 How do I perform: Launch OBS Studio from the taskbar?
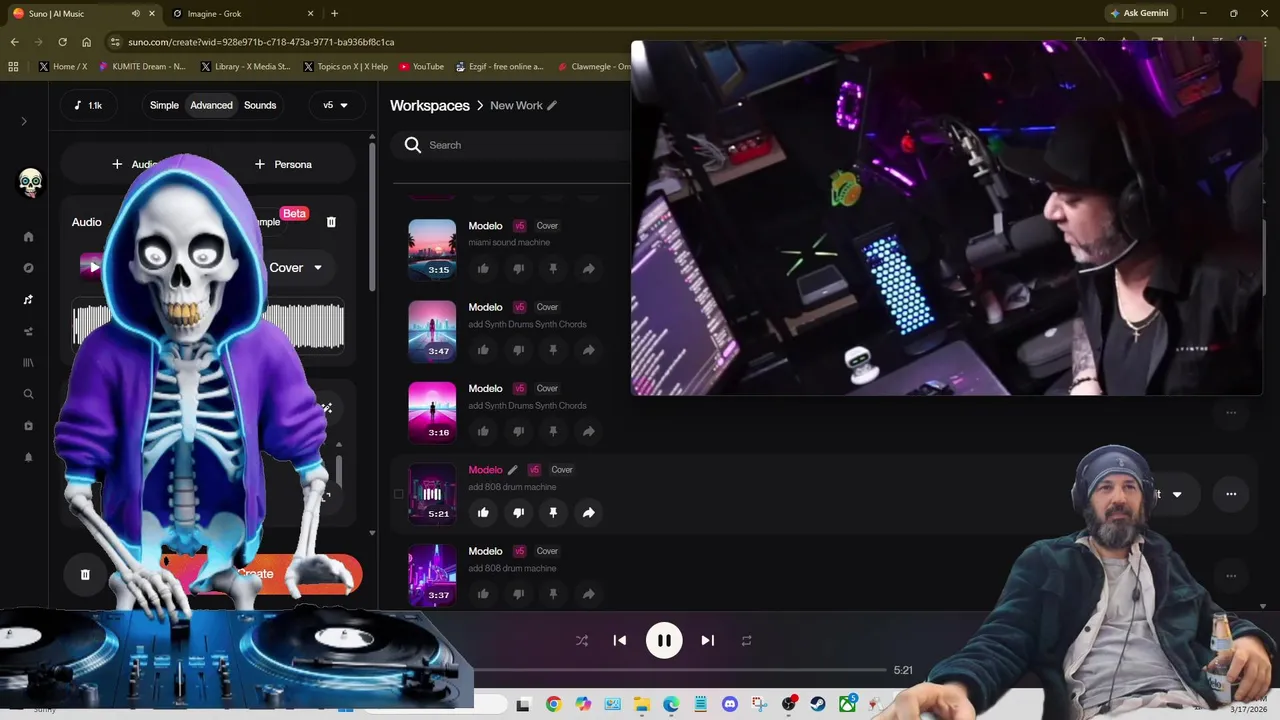click(789, 704)
